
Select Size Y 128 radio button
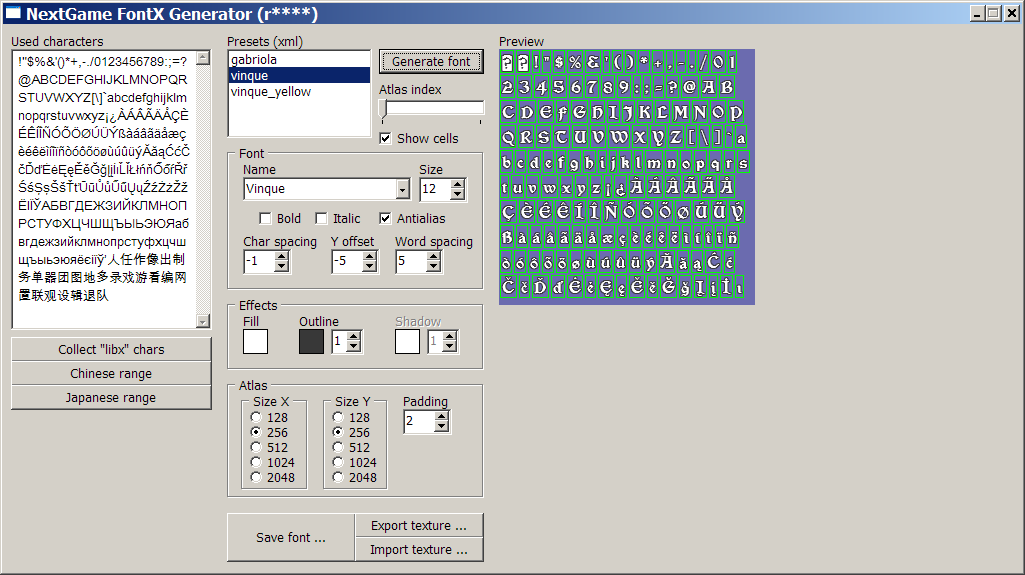tap(337, 417)
